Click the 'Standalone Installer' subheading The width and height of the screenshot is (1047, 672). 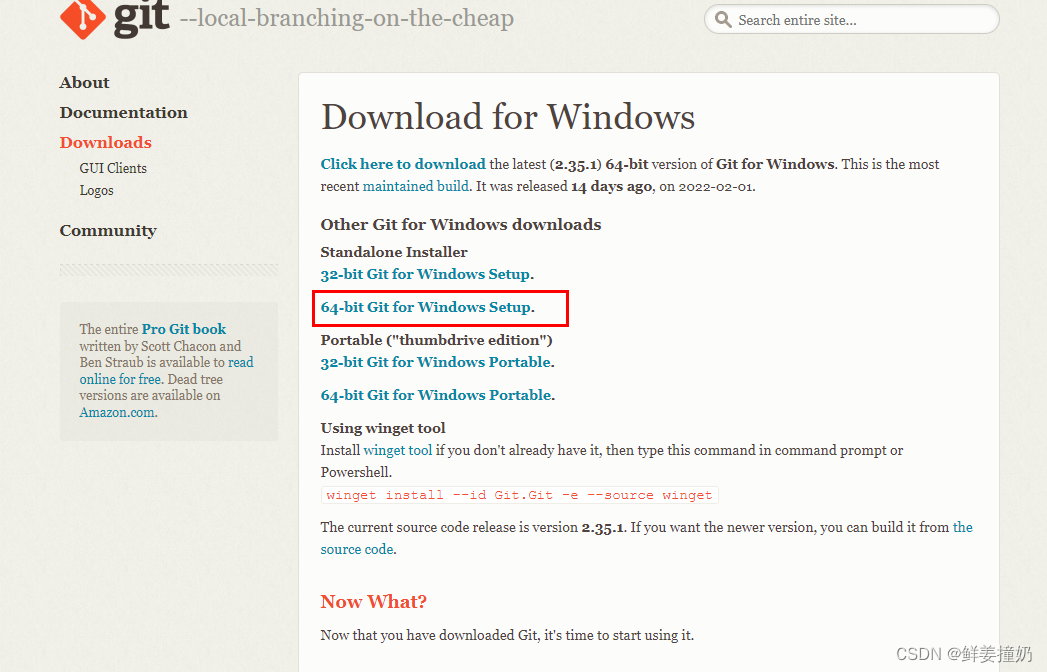(394, 252)
